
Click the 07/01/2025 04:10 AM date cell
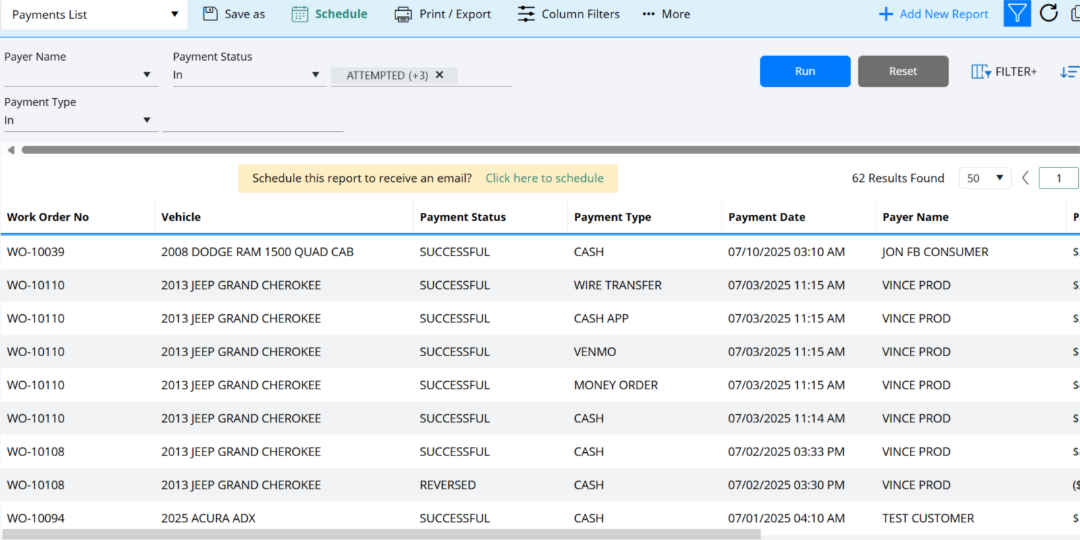coord(787,518)
